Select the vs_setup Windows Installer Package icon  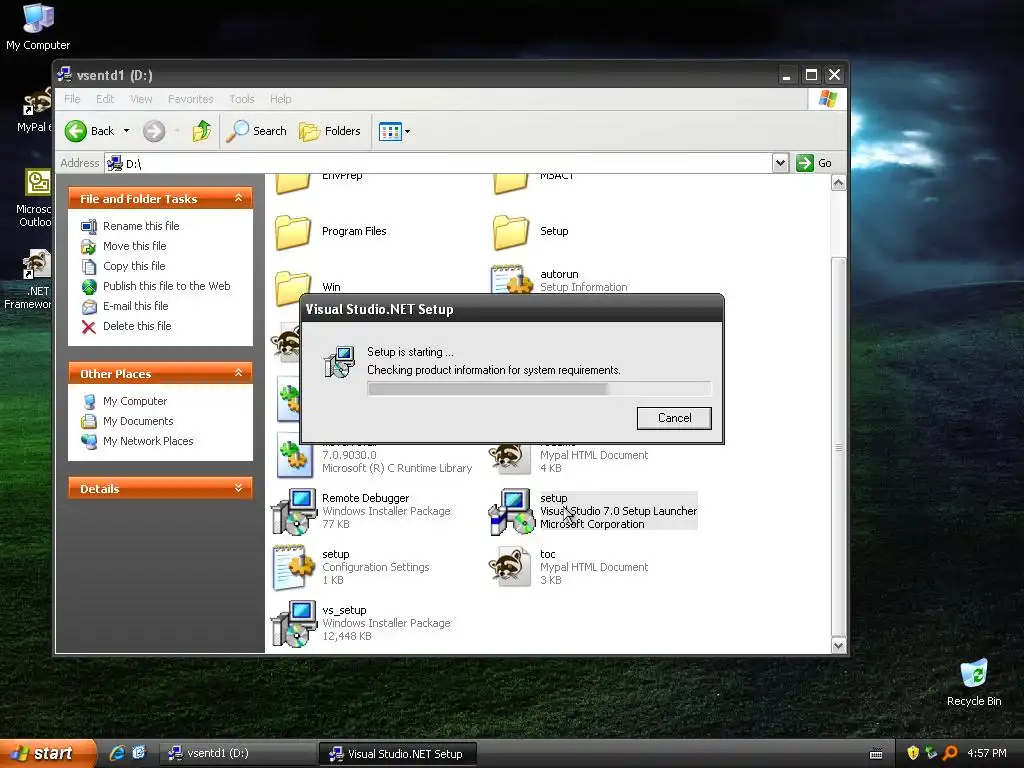(293, 624)
